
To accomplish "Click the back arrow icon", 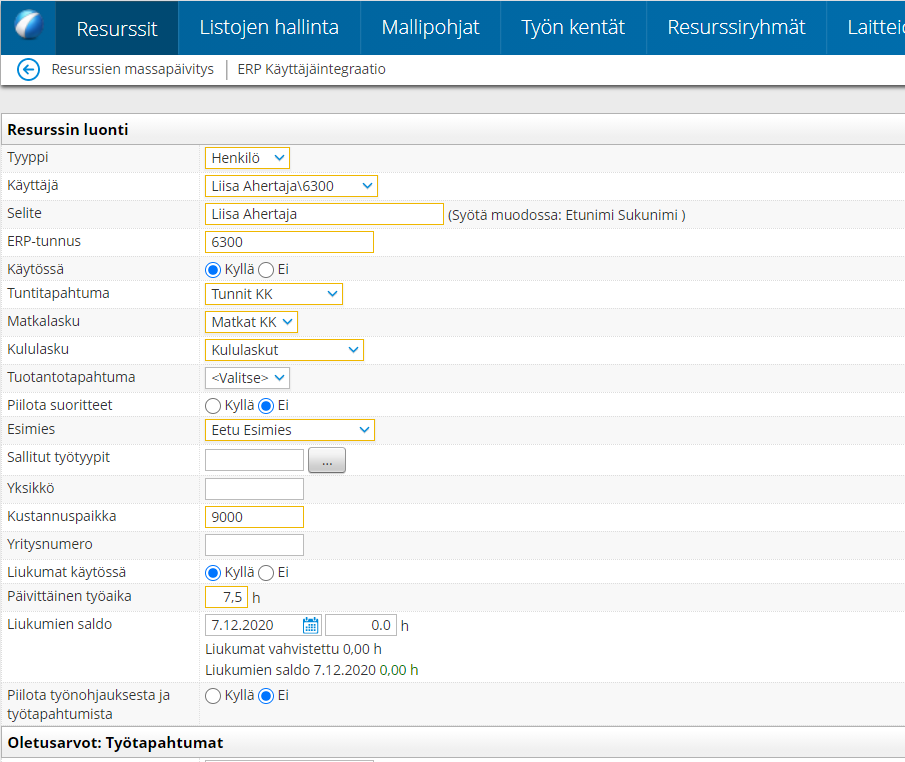I will pos(28,70).
